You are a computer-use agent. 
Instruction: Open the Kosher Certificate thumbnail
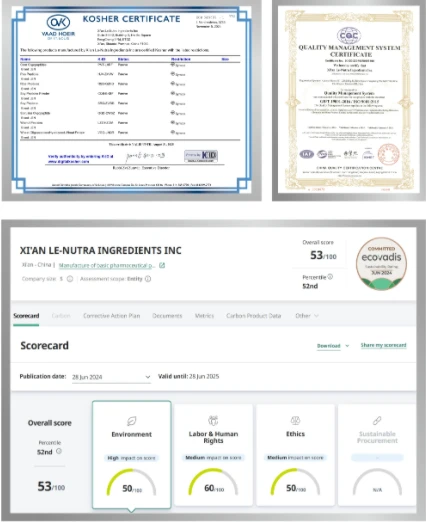tap(131, 100)
